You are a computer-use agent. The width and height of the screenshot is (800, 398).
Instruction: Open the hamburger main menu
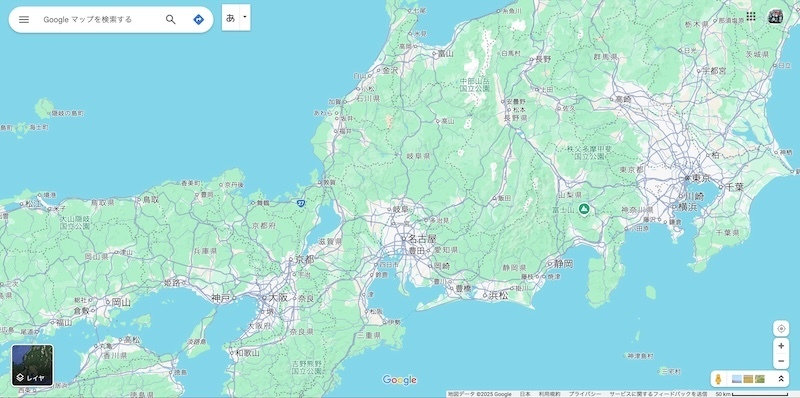(x=23, y=19)
